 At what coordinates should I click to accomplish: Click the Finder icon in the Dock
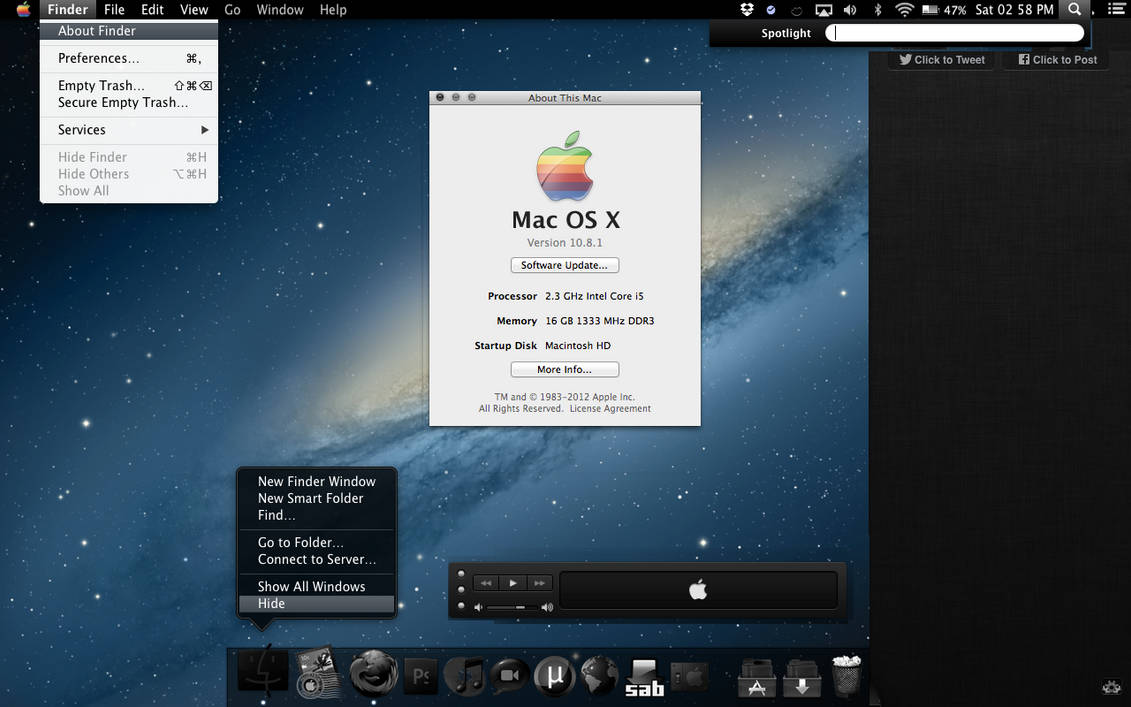(x=263, y=672)
